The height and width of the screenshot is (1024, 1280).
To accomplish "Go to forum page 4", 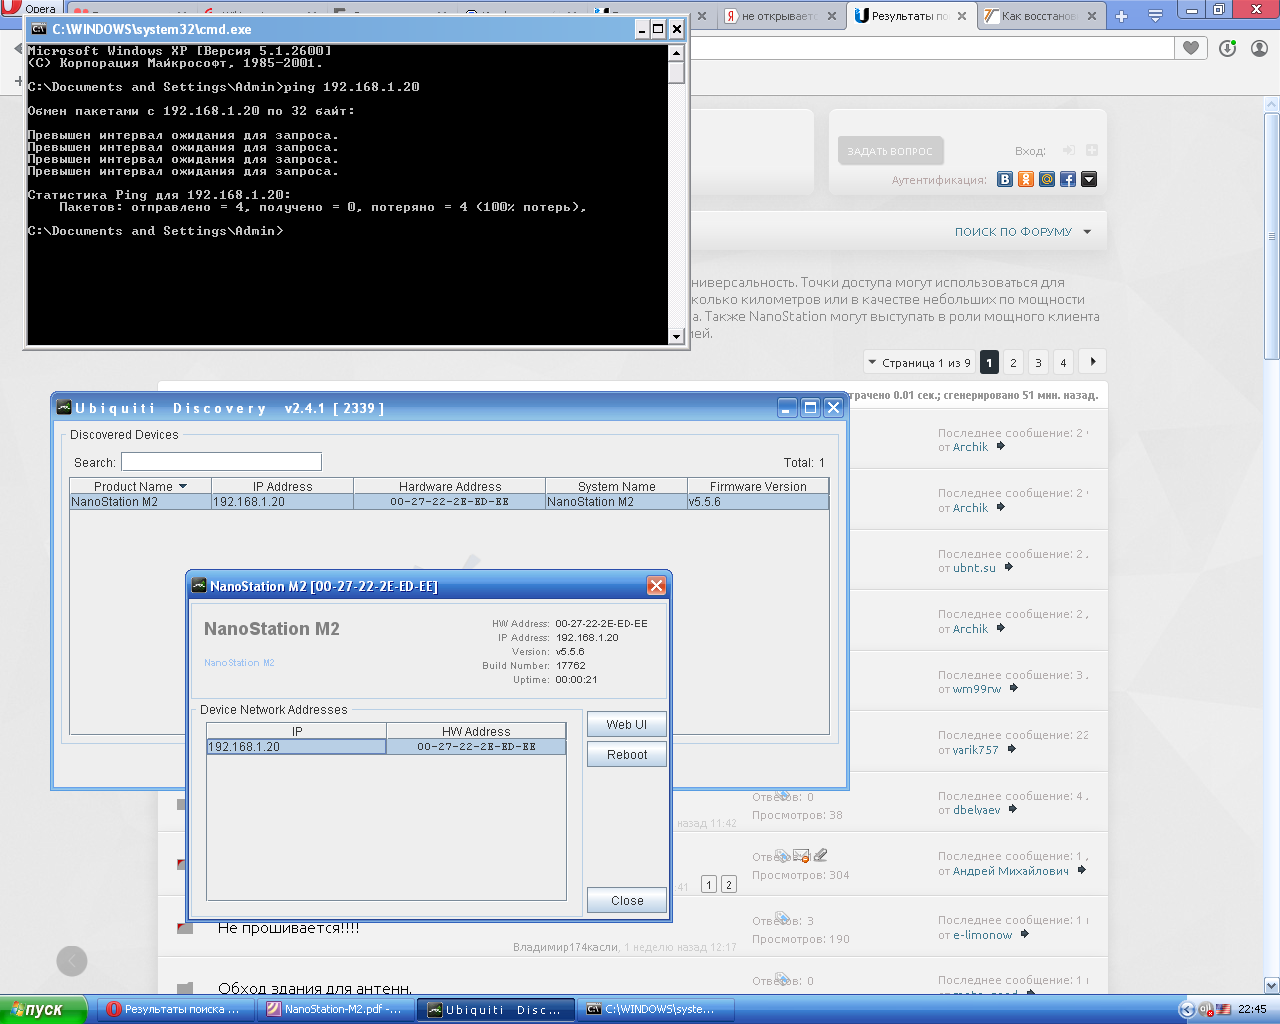I will coord(1063,362).
